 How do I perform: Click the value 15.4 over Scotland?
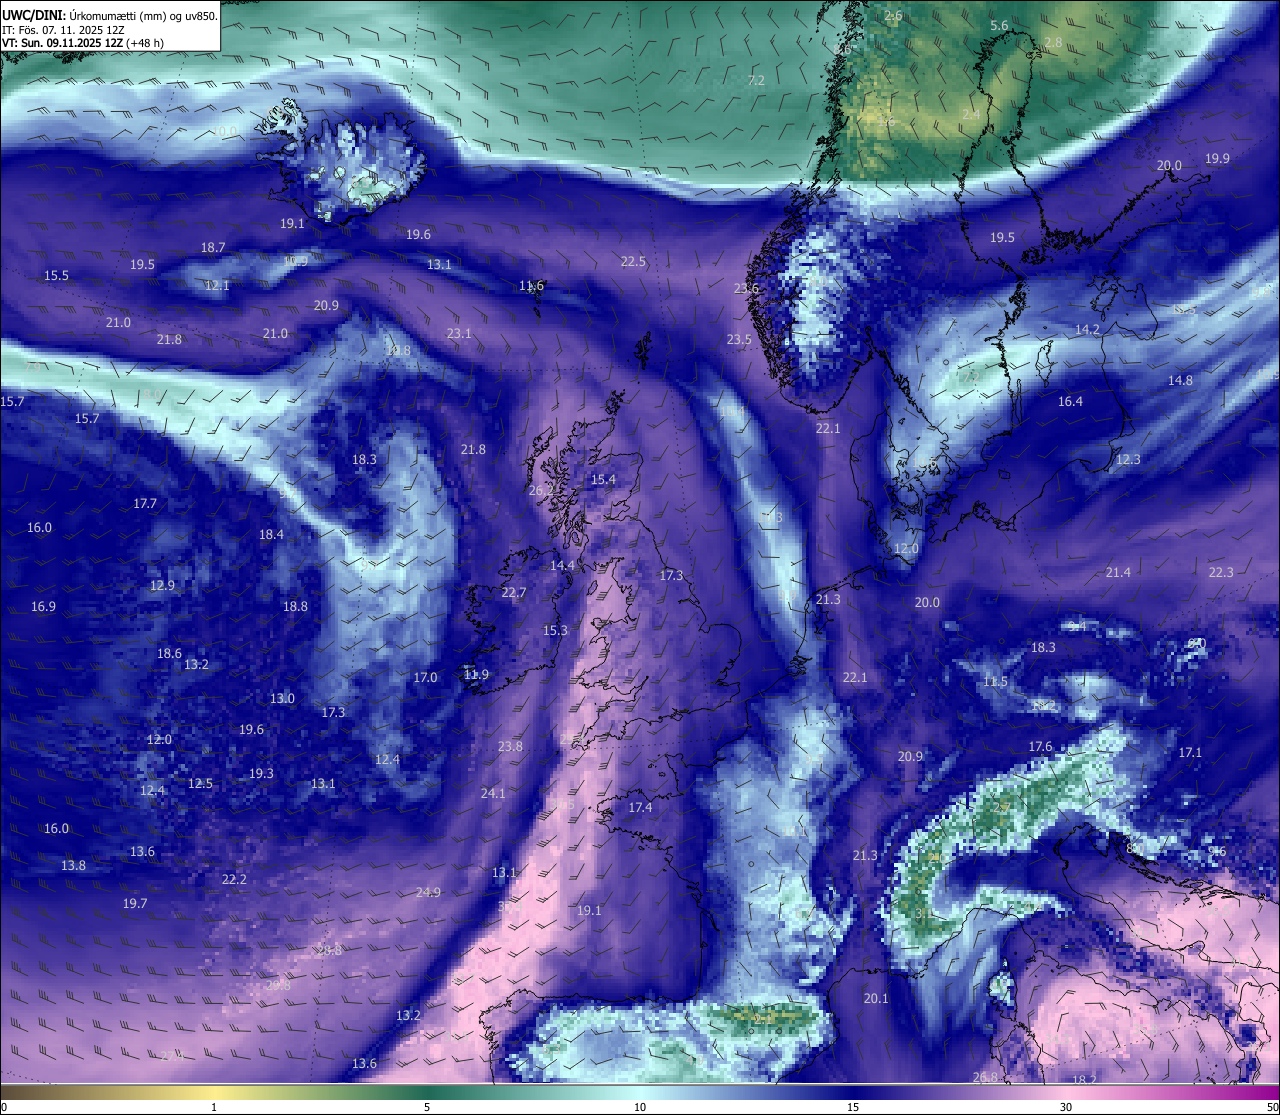pyautogui.click(x=603, y=479)
